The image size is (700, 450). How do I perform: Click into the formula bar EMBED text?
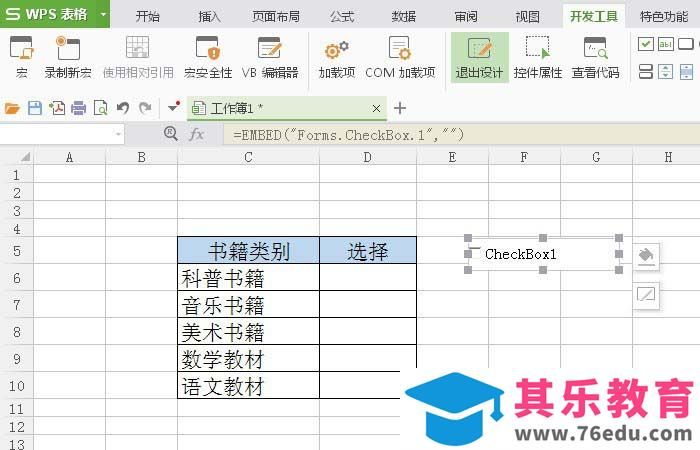349,134
